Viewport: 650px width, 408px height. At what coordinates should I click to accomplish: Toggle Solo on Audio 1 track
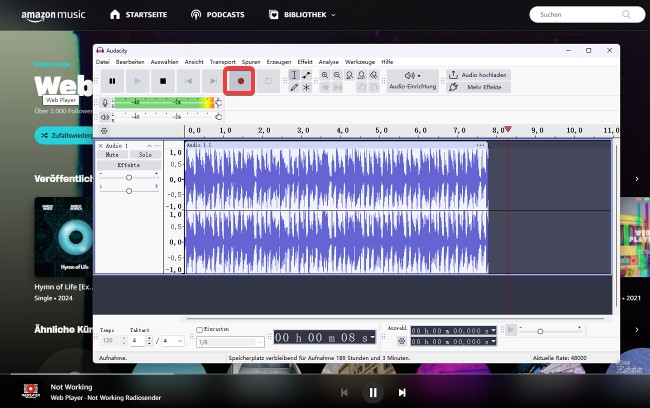pyautogui.click(x=145, y=155)
